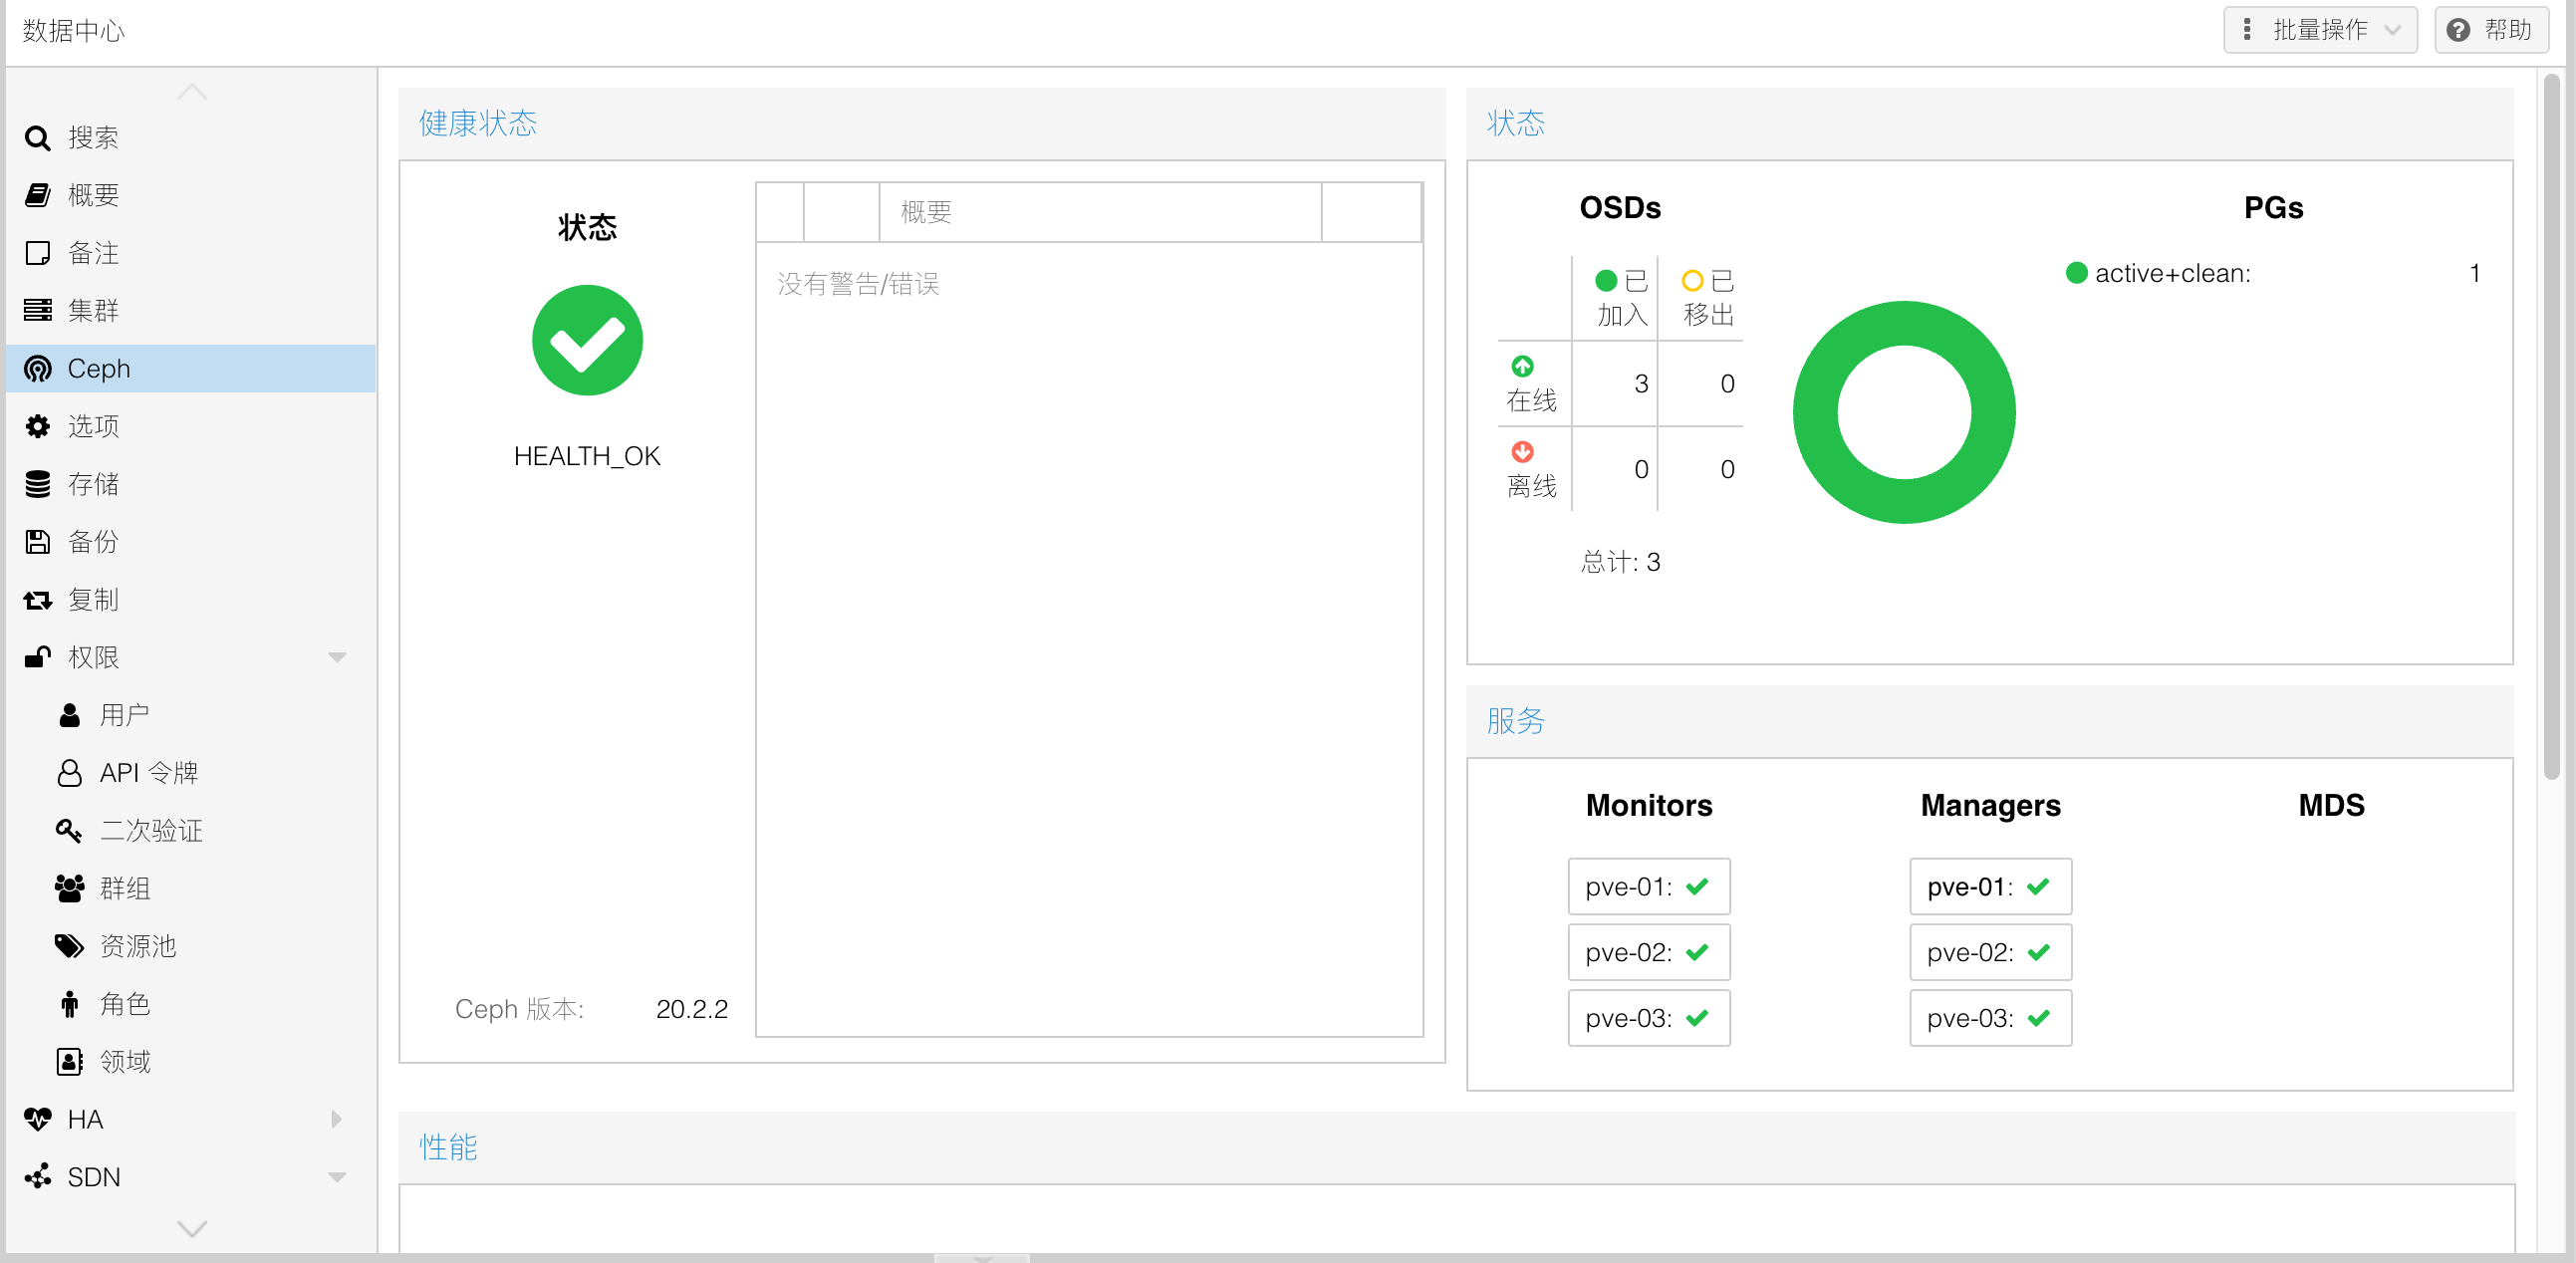Click the HEALTH_OK status text
Viewport: 2576px width, 1263px height.
click(587, 456)
